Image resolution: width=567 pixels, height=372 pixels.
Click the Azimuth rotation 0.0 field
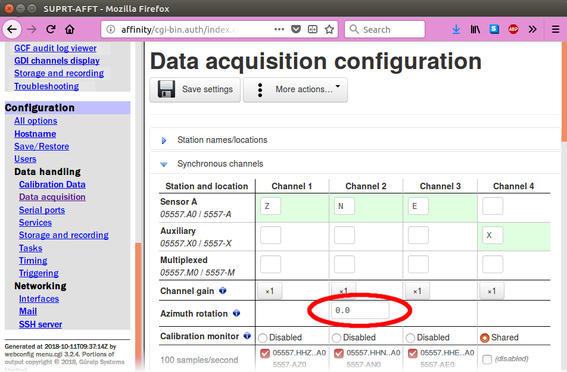360,310
